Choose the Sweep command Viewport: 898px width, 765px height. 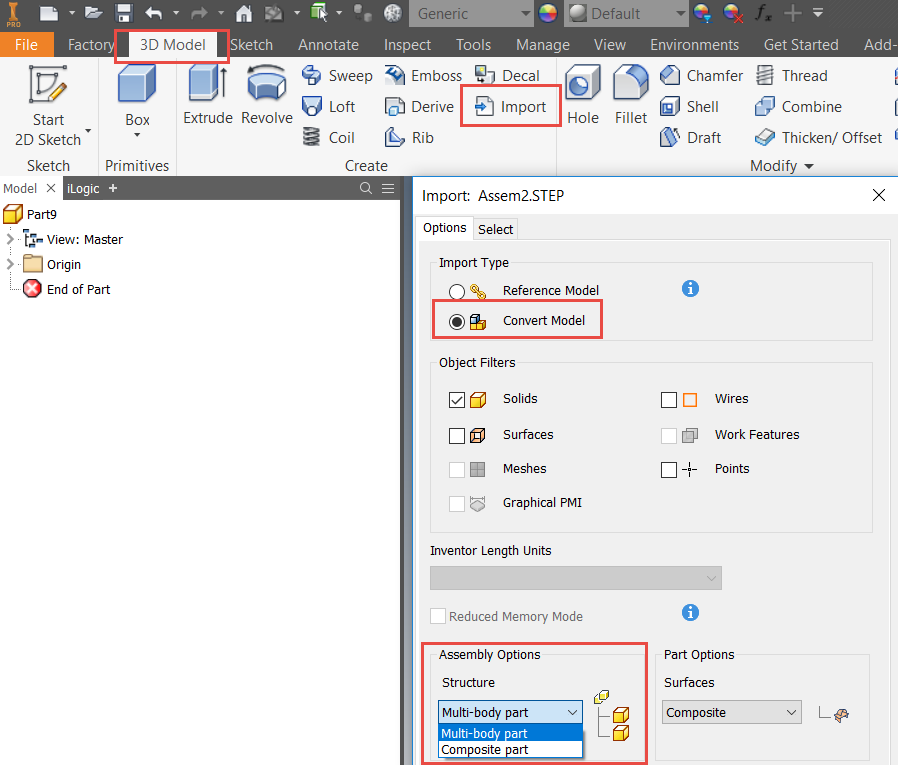coord(337,76)
